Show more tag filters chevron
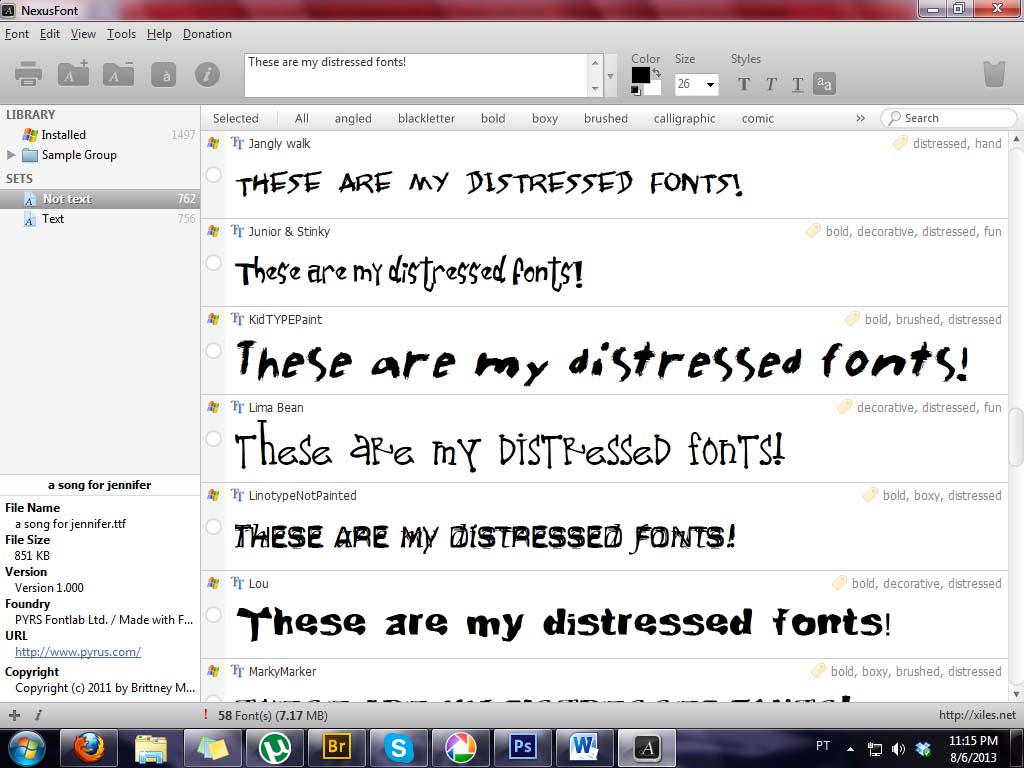Image resolution: width=1024 pixels, height=768 pixels. (x=860, y=118)
